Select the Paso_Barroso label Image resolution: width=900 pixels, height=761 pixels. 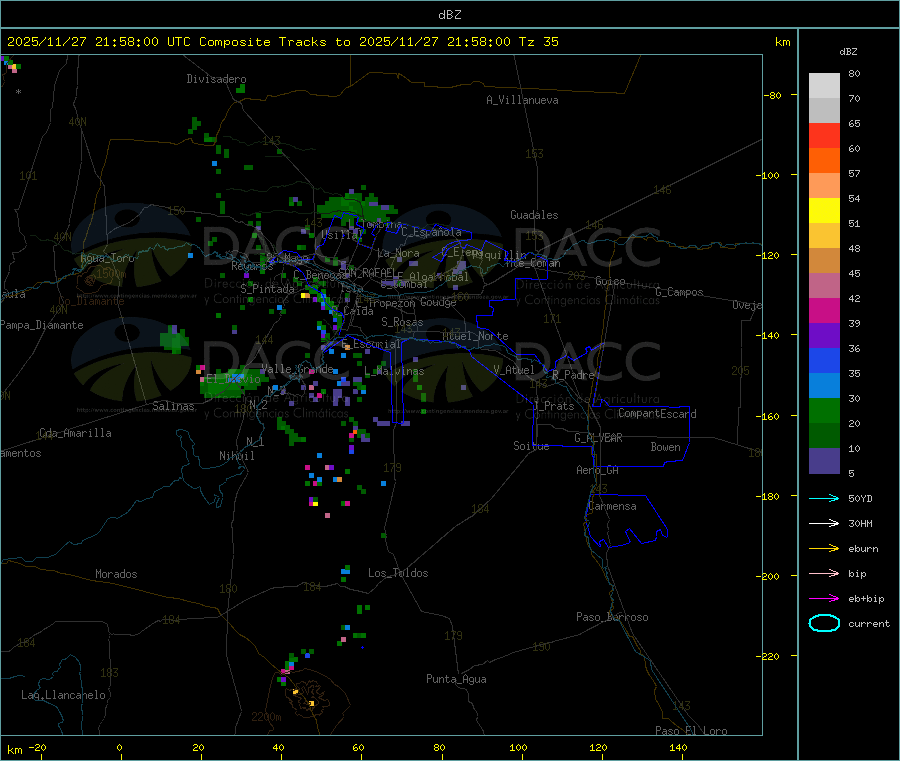point(612,617)
